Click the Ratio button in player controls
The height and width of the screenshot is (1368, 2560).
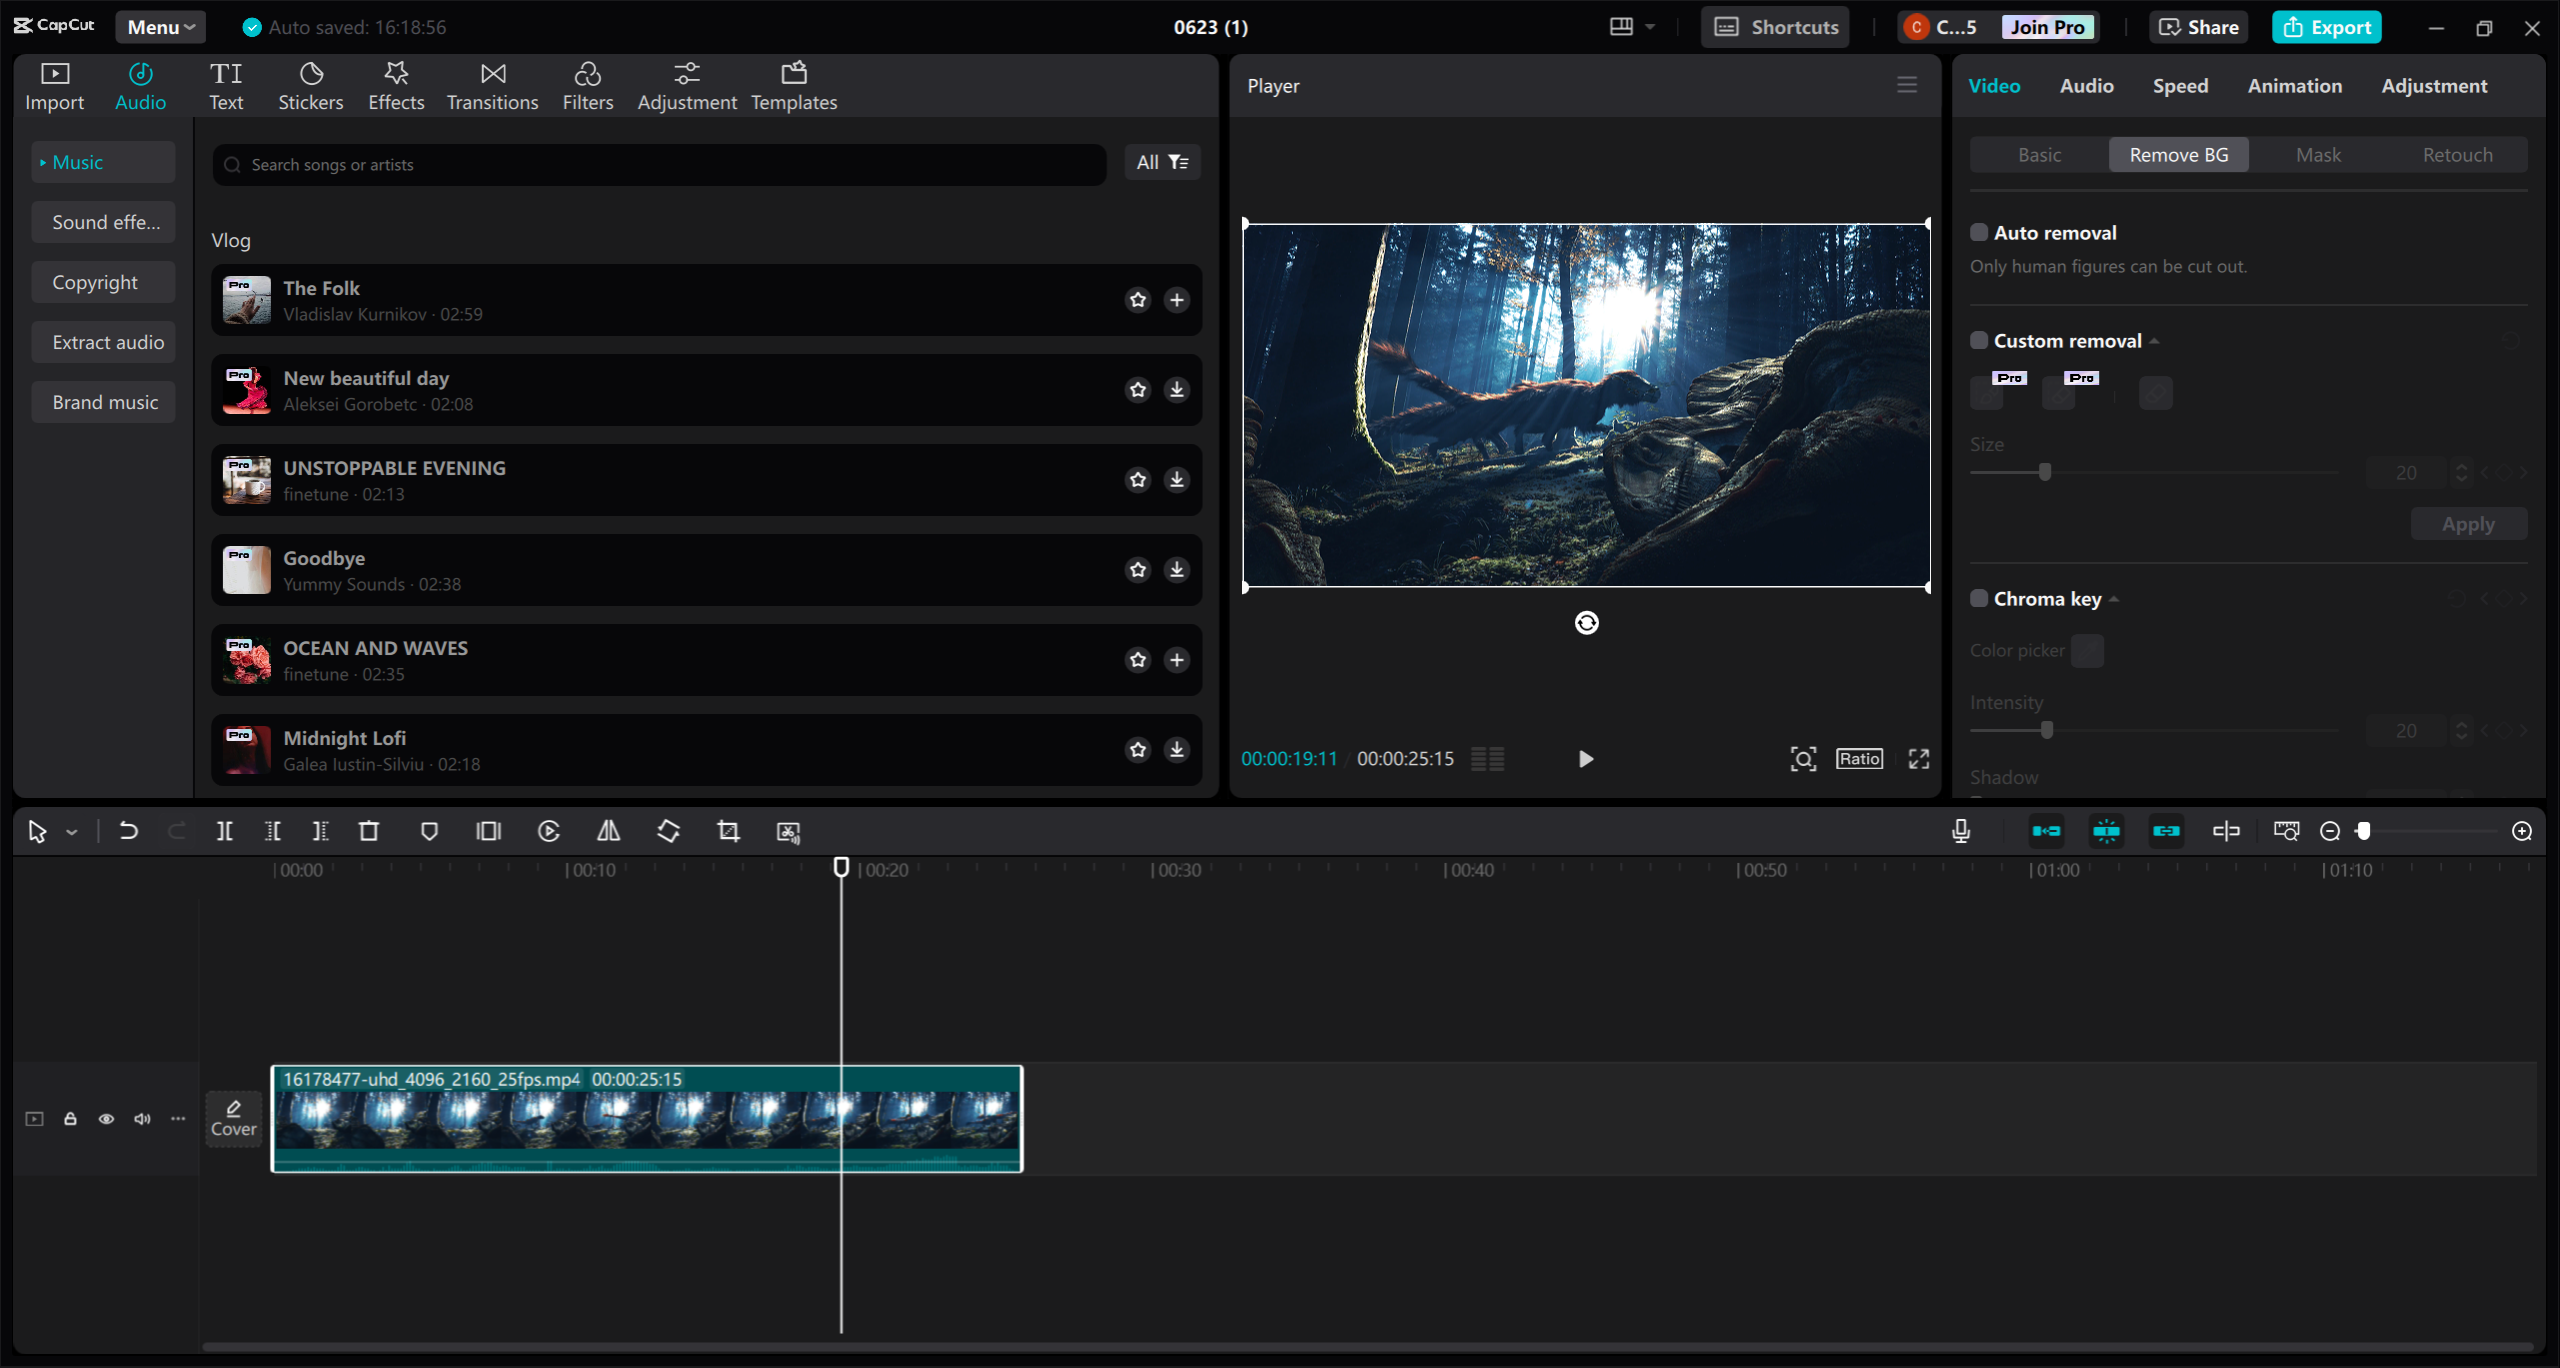tap(1859, 758)
